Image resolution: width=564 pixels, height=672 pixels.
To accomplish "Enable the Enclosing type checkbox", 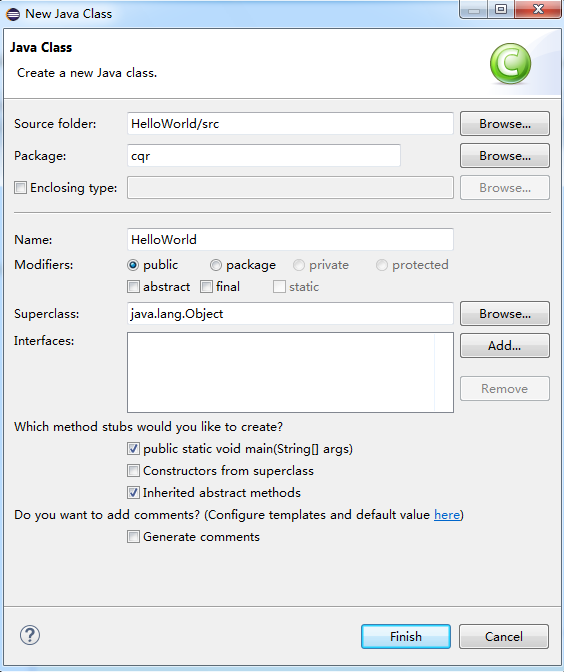I will [x=20, y=188].
